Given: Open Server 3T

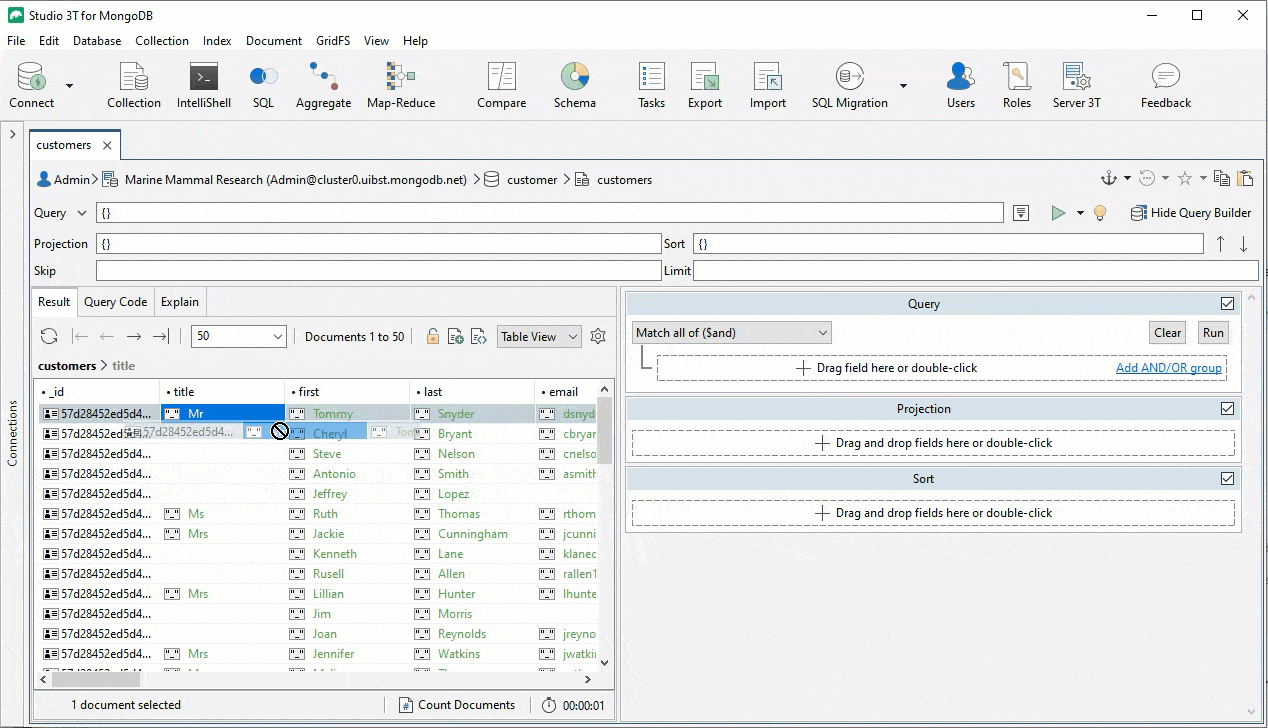Looking at the screenshot, I should point(1076,85).
